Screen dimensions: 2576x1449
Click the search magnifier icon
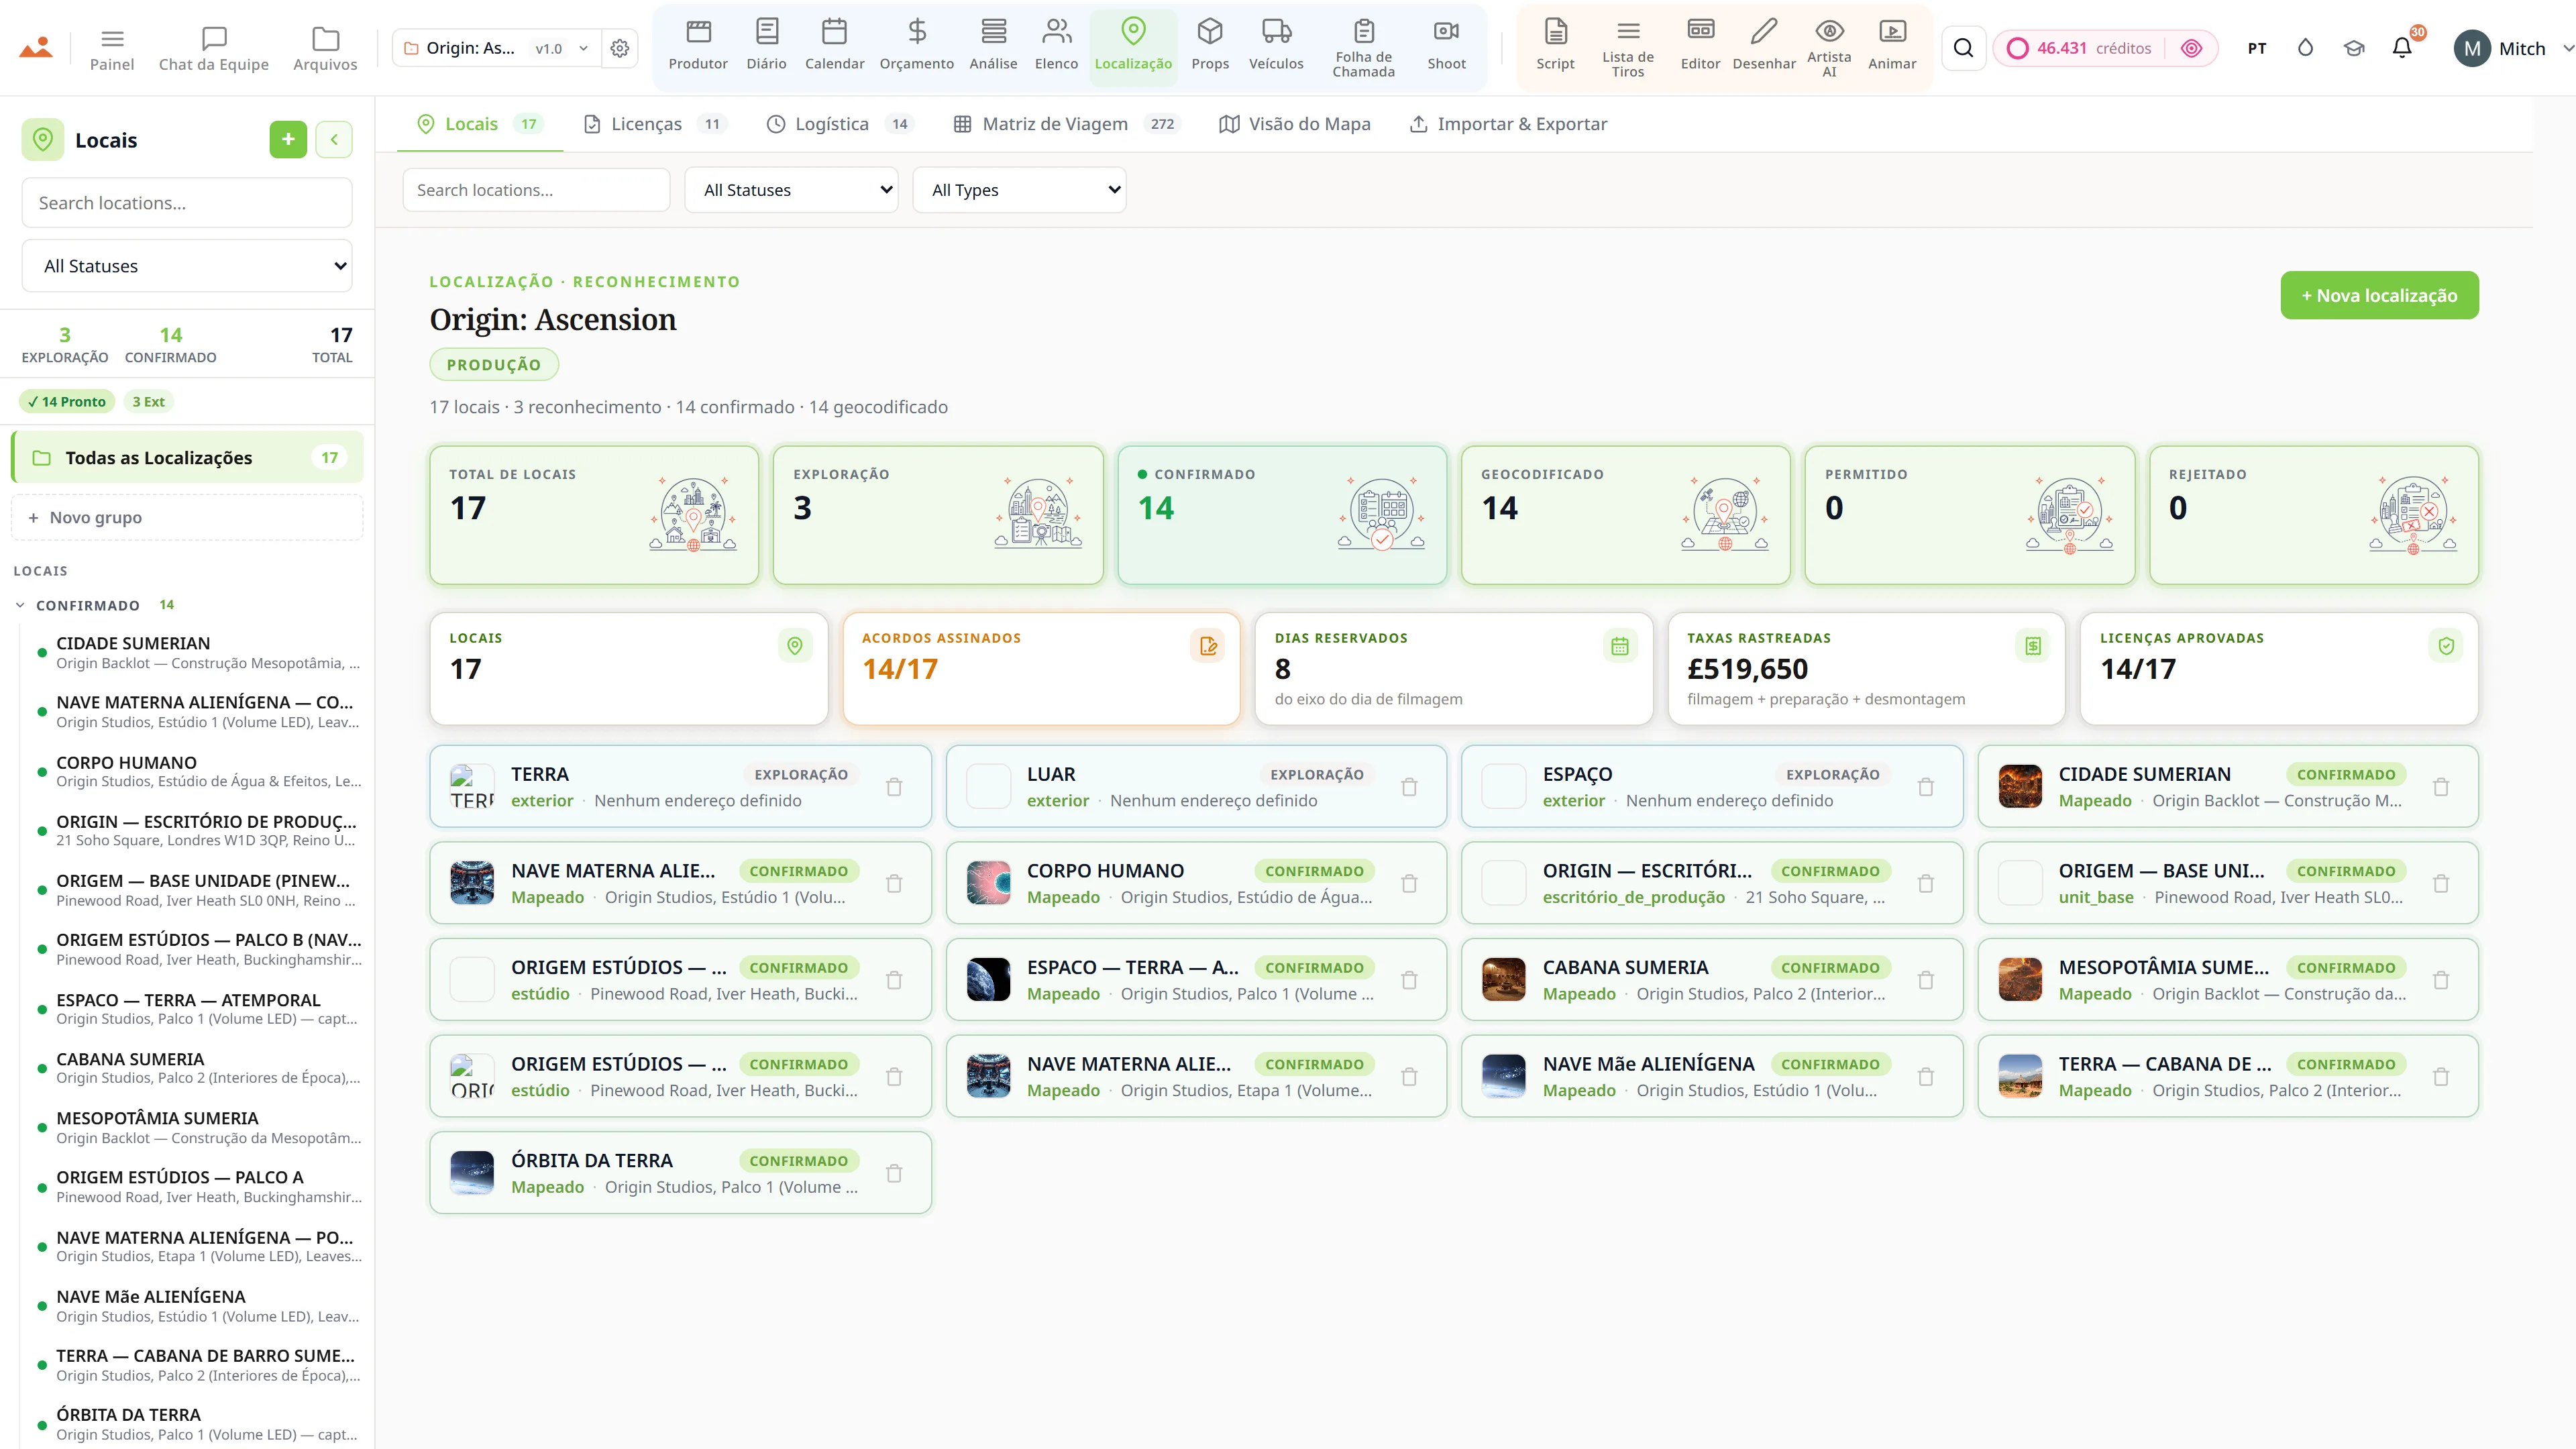click(x=1963, y=48)
